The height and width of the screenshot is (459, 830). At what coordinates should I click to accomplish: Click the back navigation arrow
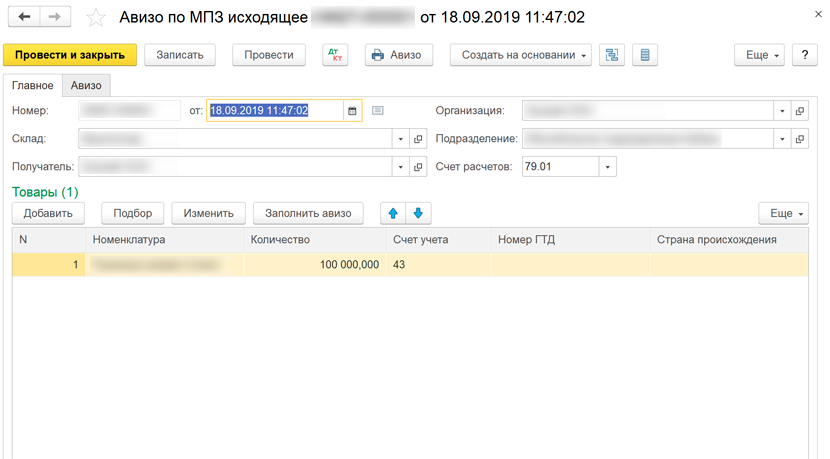24,18
